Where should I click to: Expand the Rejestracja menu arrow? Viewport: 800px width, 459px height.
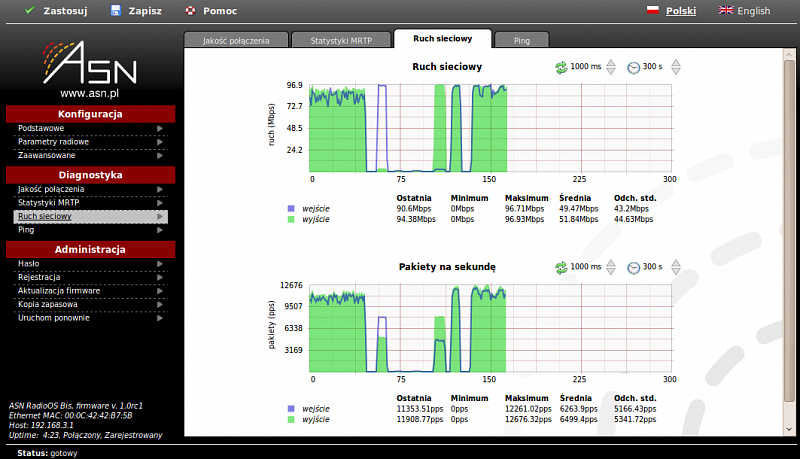[x=160, y=277]
